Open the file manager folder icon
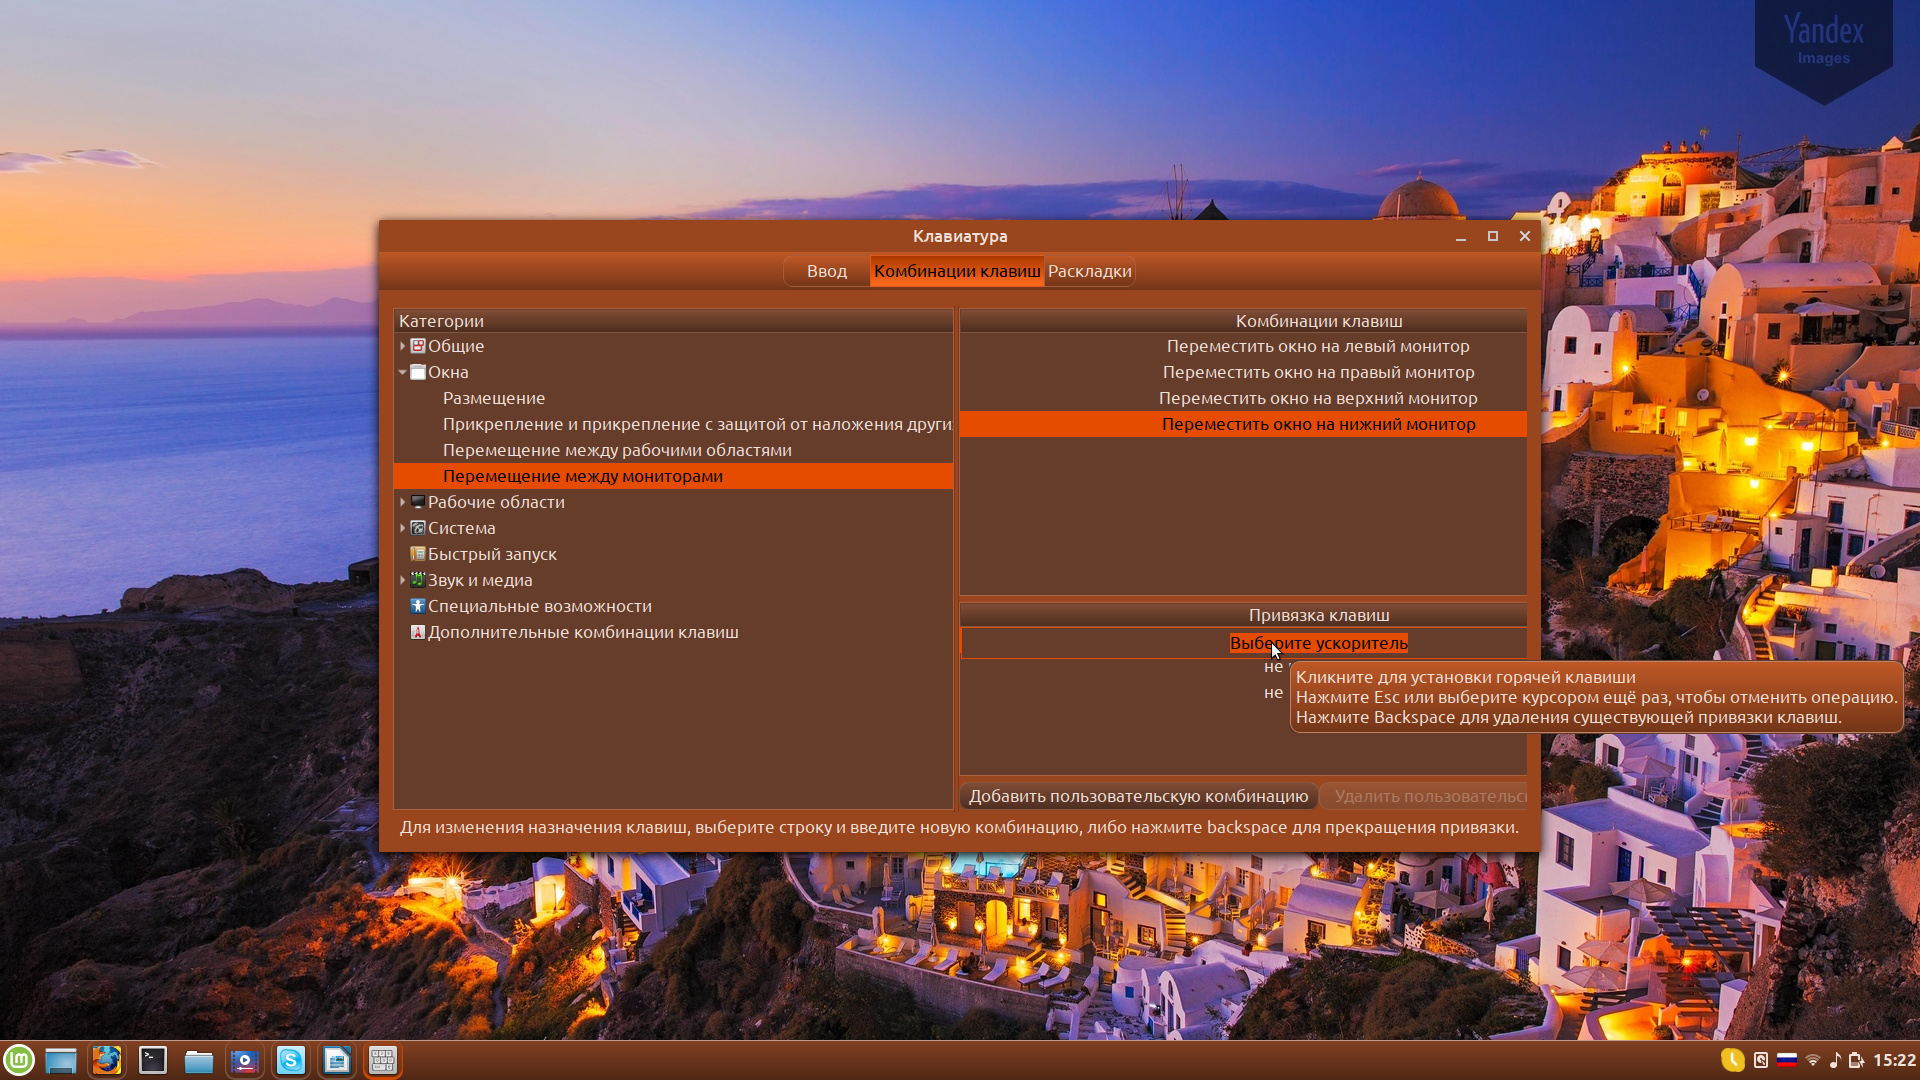 (x=199, y=1060)
